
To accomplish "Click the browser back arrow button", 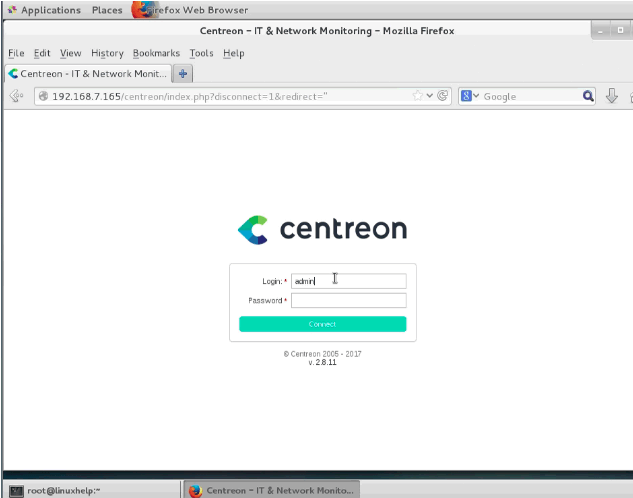I will point(16,96).
